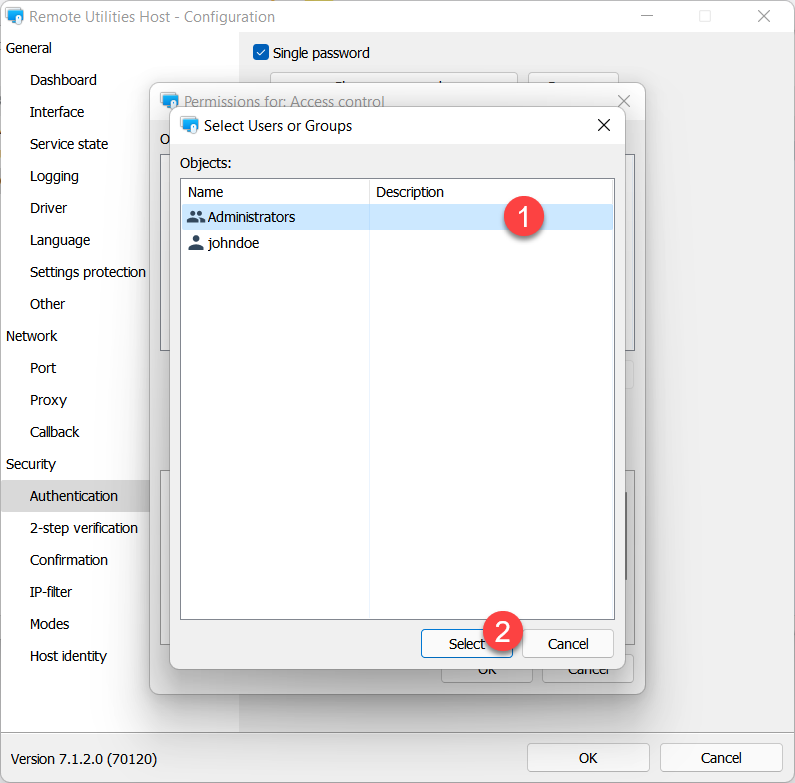
Task: Toggle the Single password checkbox
Action: 261,53
